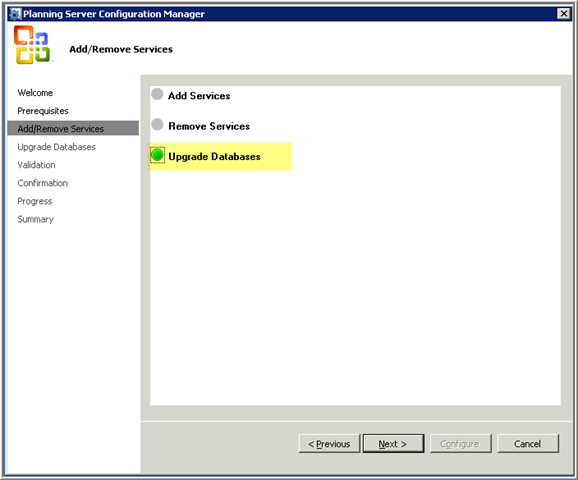Click the Add Services option label
This screenshot has width=578, height=480.
[x=199, y=96]
